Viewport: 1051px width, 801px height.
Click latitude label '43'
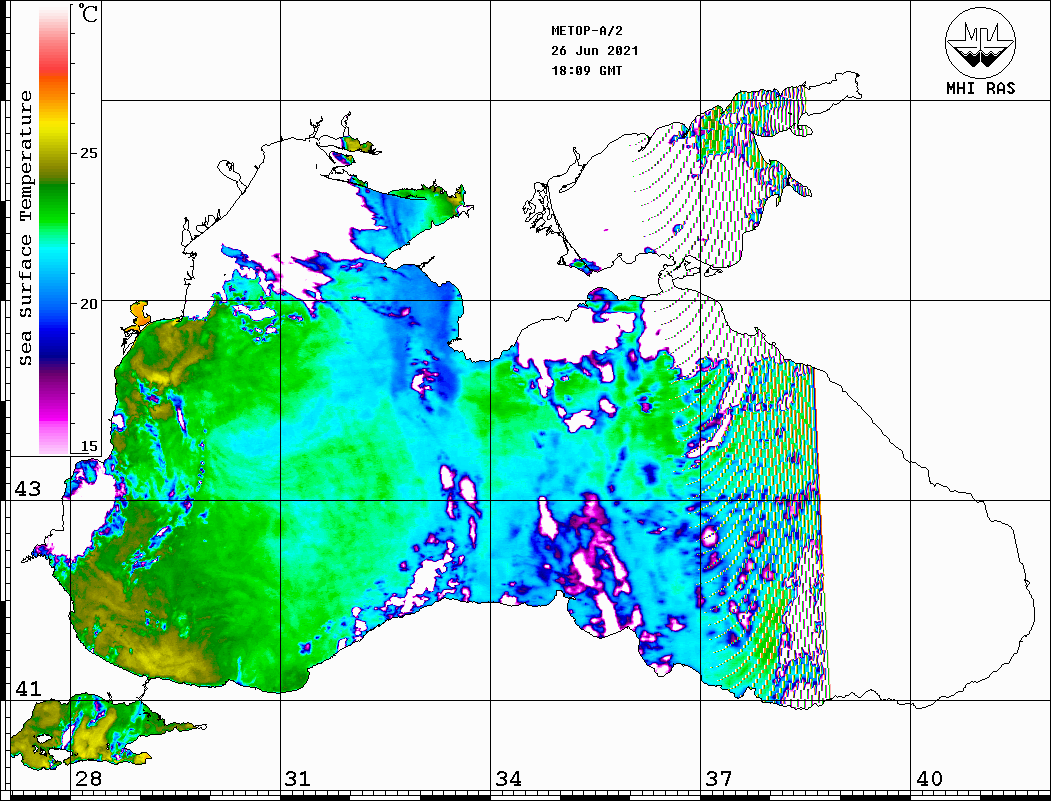pos(28,489)
